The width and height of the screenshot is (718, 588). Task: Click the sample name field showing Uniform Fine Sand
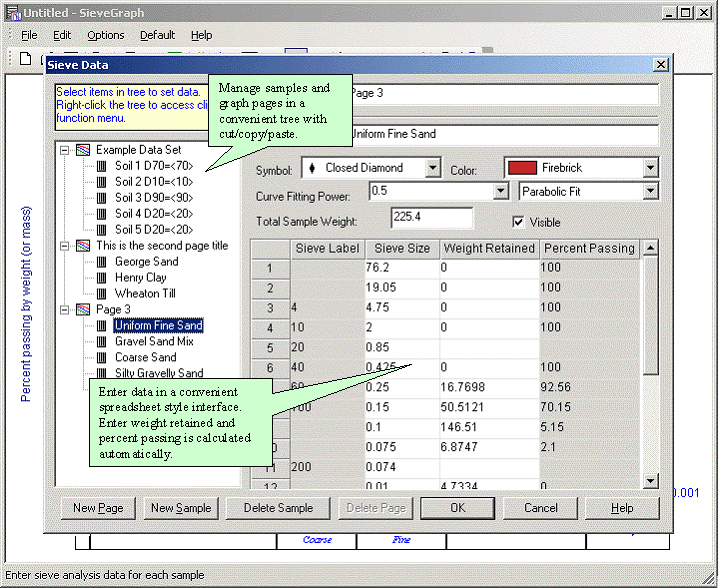point(504,134)
